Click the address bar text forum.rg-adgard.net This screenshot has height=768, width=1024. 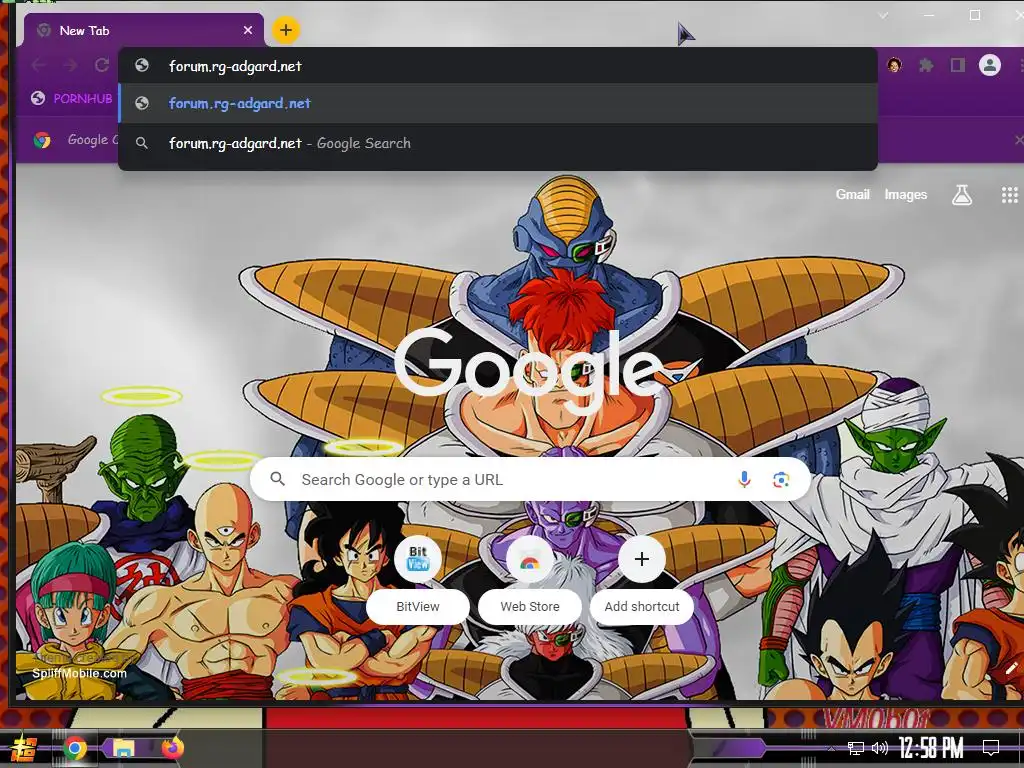pos(235,66)
